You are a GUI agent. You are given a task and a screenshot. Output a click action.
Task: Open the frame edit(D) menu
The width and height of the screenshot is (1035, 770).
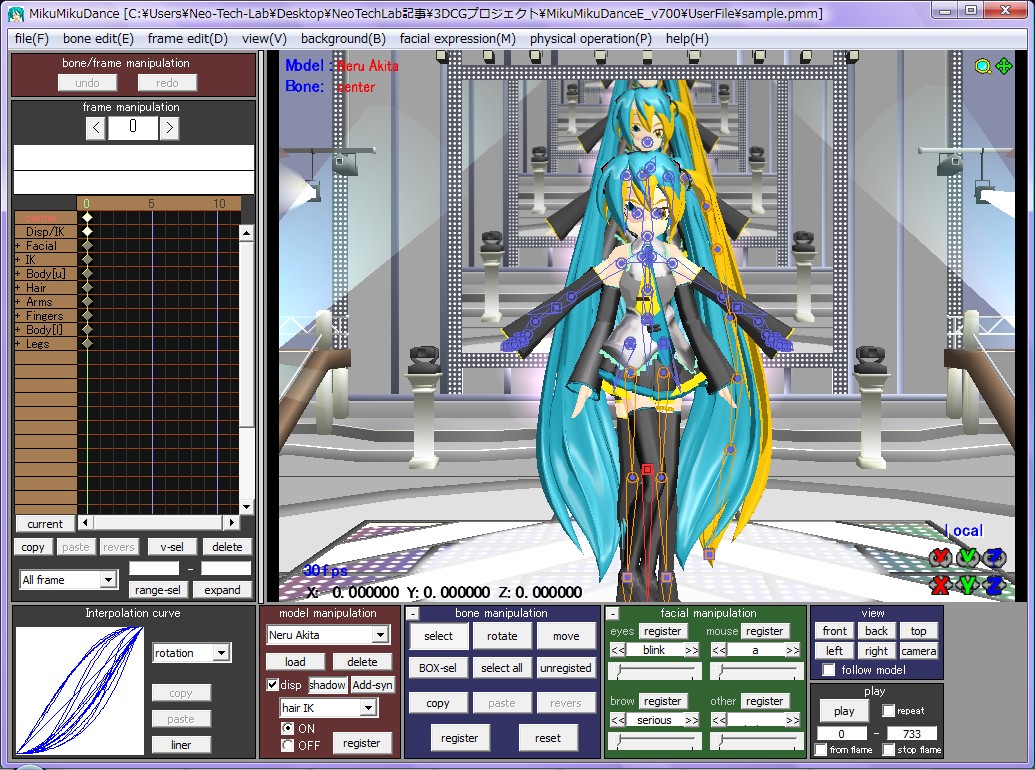click(187, 38)
